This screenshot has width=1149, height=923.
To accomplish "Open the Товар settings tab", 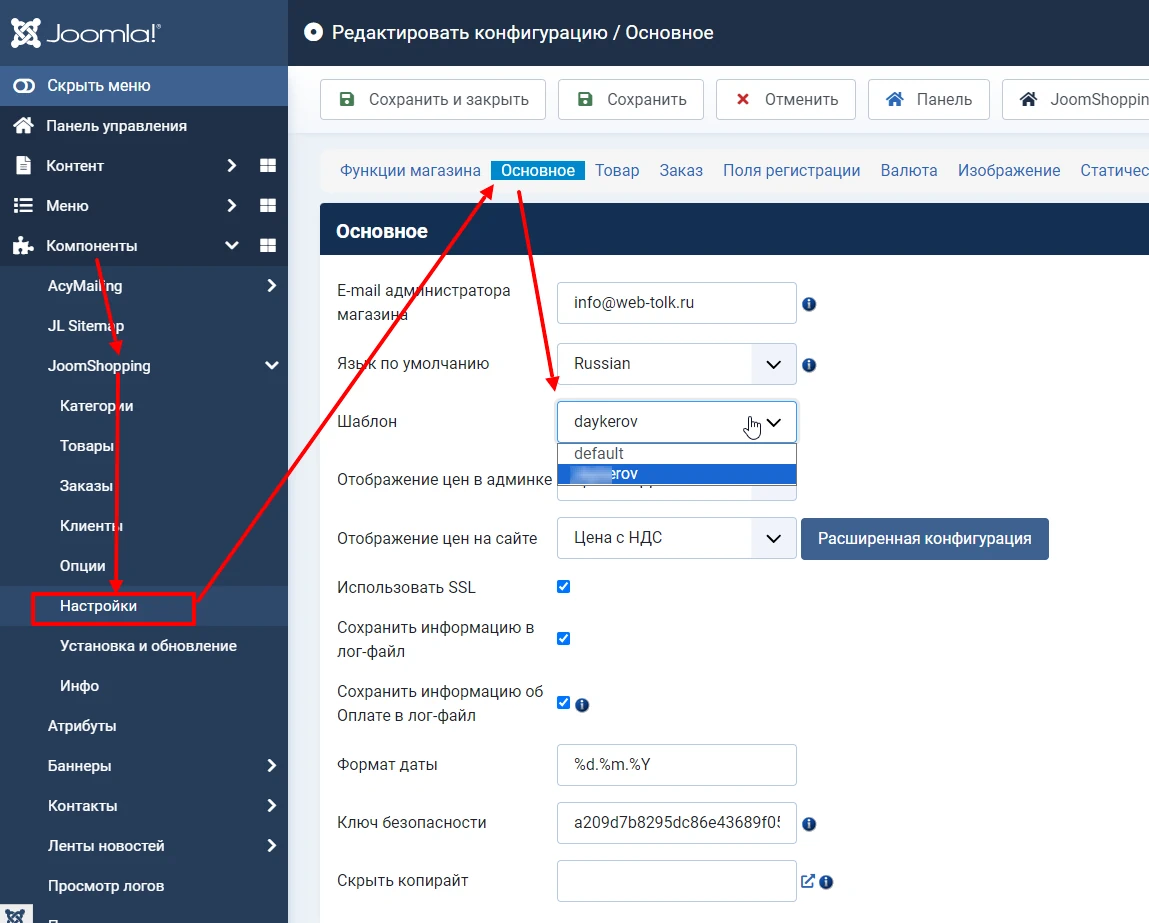I will click(x=617, y=170).
